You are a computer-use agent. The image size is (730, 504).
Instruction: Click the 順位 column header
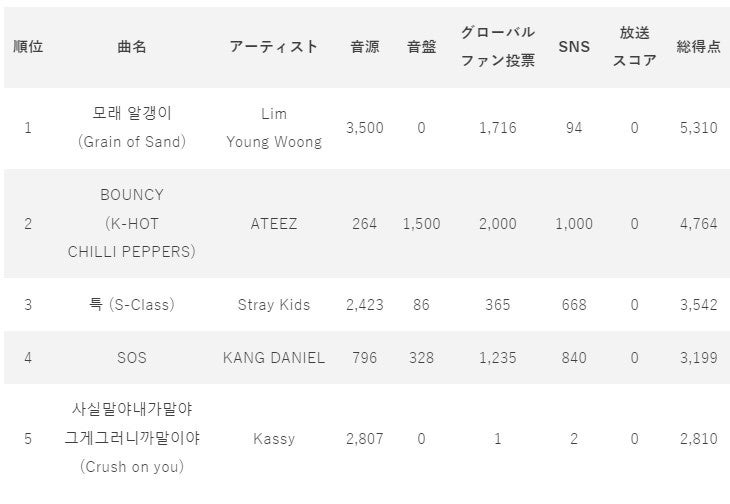point(27,47)
